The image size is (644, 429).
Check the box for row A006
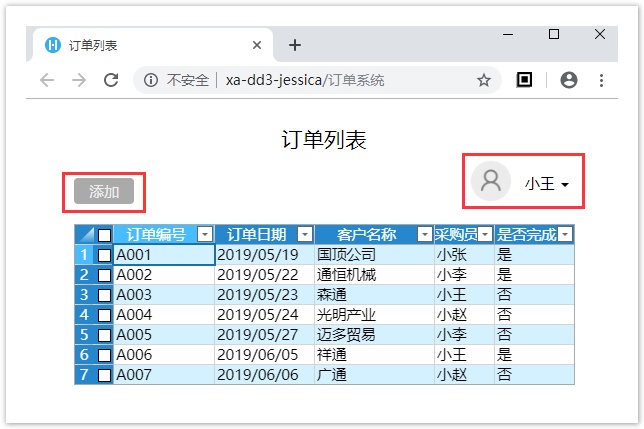pyautogui.click(x=104, y=355)
